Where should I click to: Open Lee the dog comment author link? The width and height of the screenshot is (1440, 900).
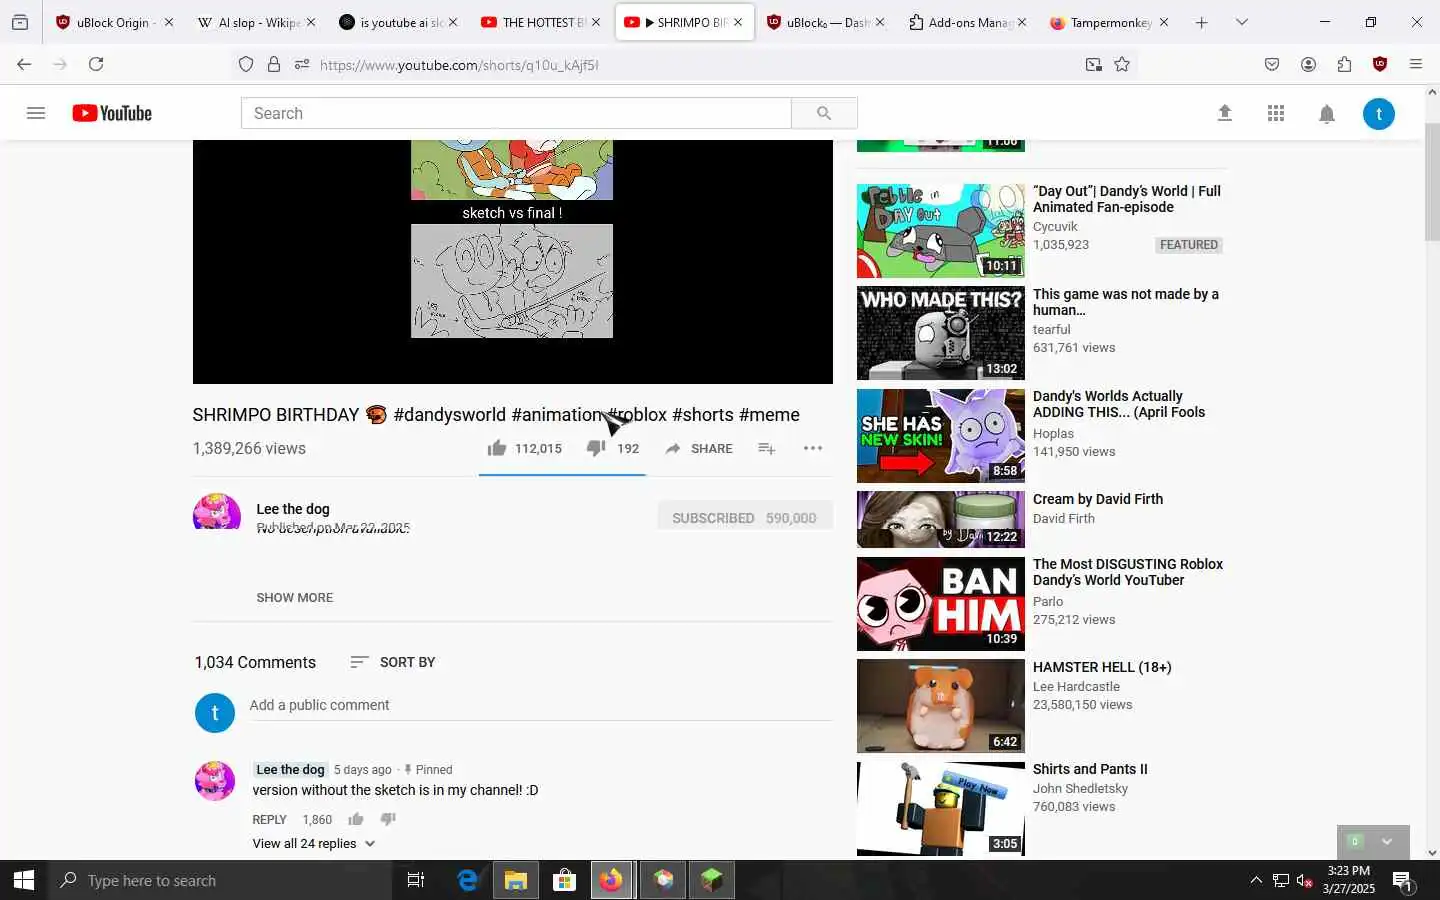(x=290, y=769)
